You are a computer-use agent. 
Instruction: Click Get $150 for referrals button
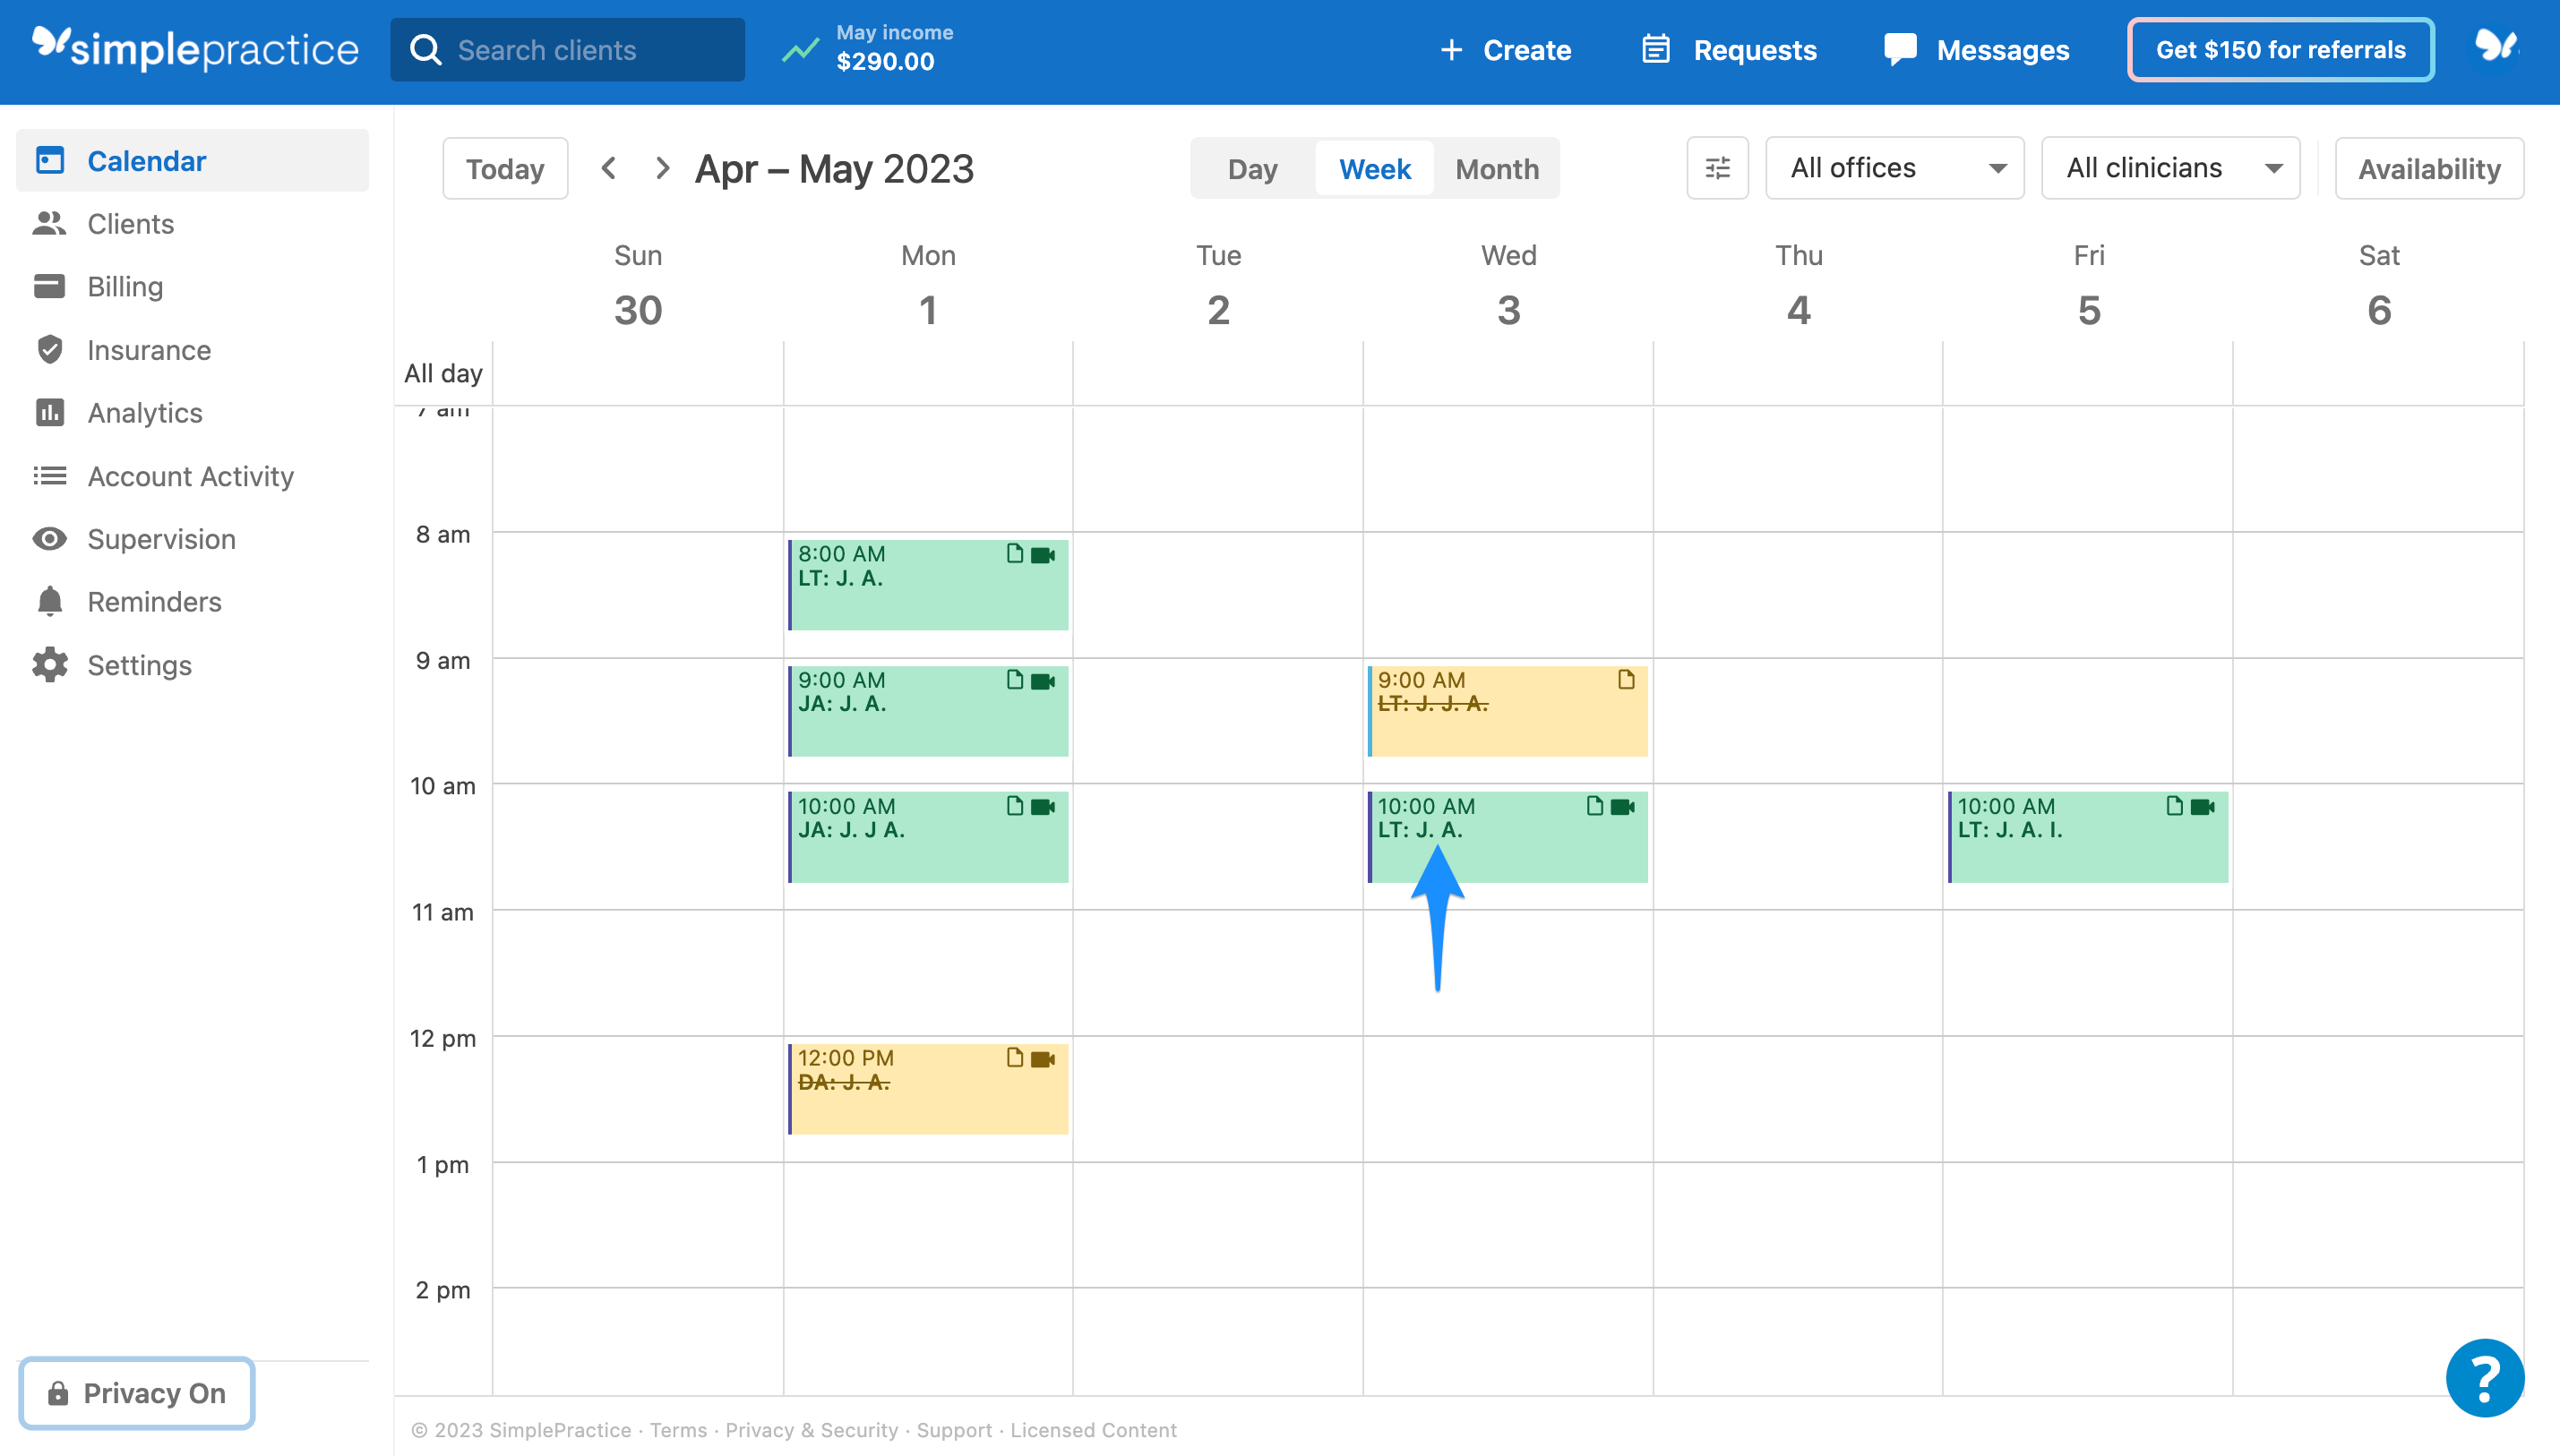[2280, 49]
